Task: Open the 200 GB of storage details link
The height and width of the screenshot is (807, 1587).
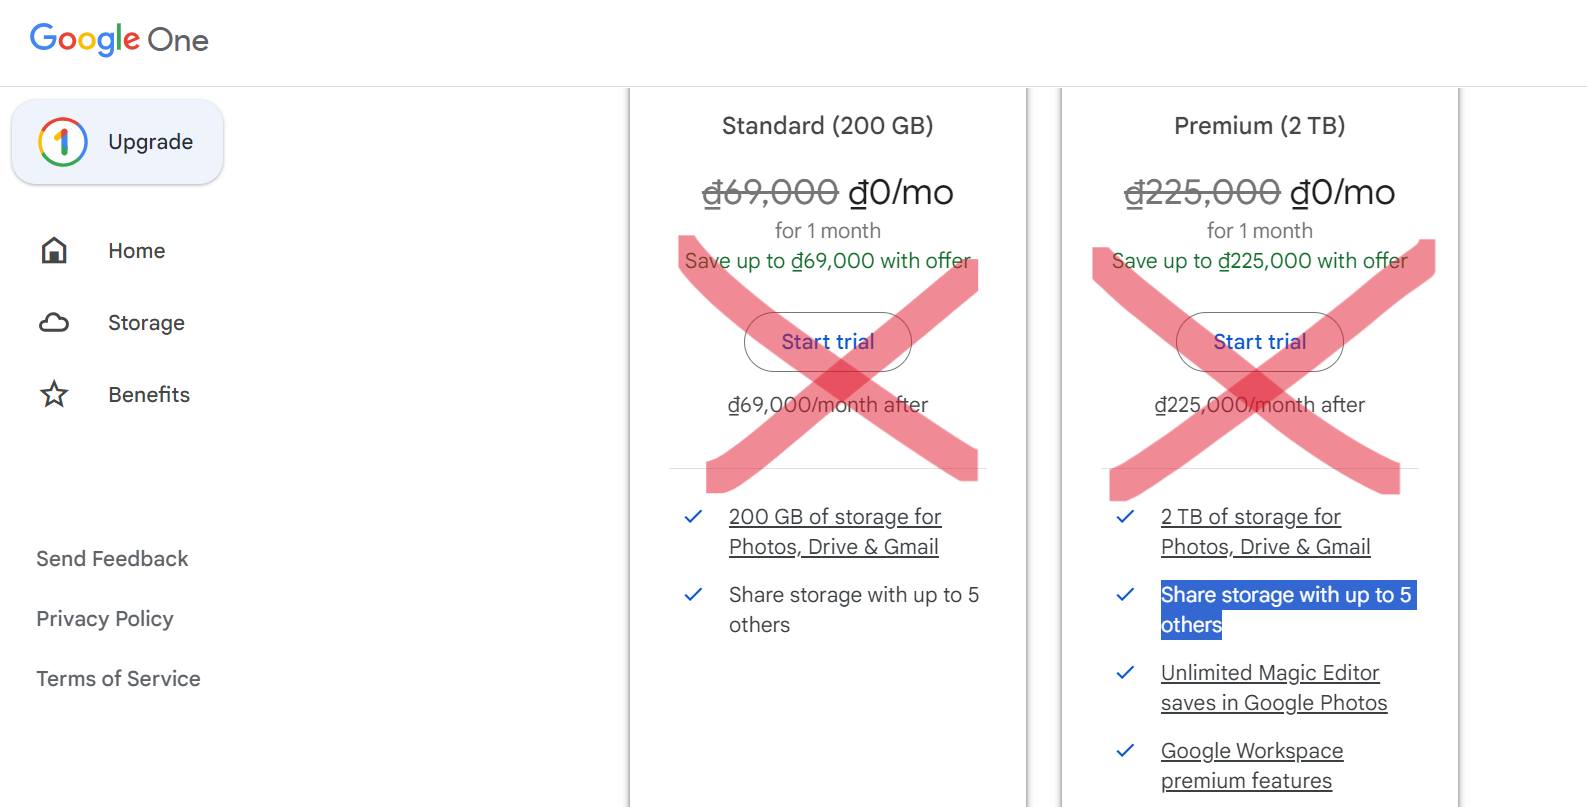Action: click(x=834, y=531)
